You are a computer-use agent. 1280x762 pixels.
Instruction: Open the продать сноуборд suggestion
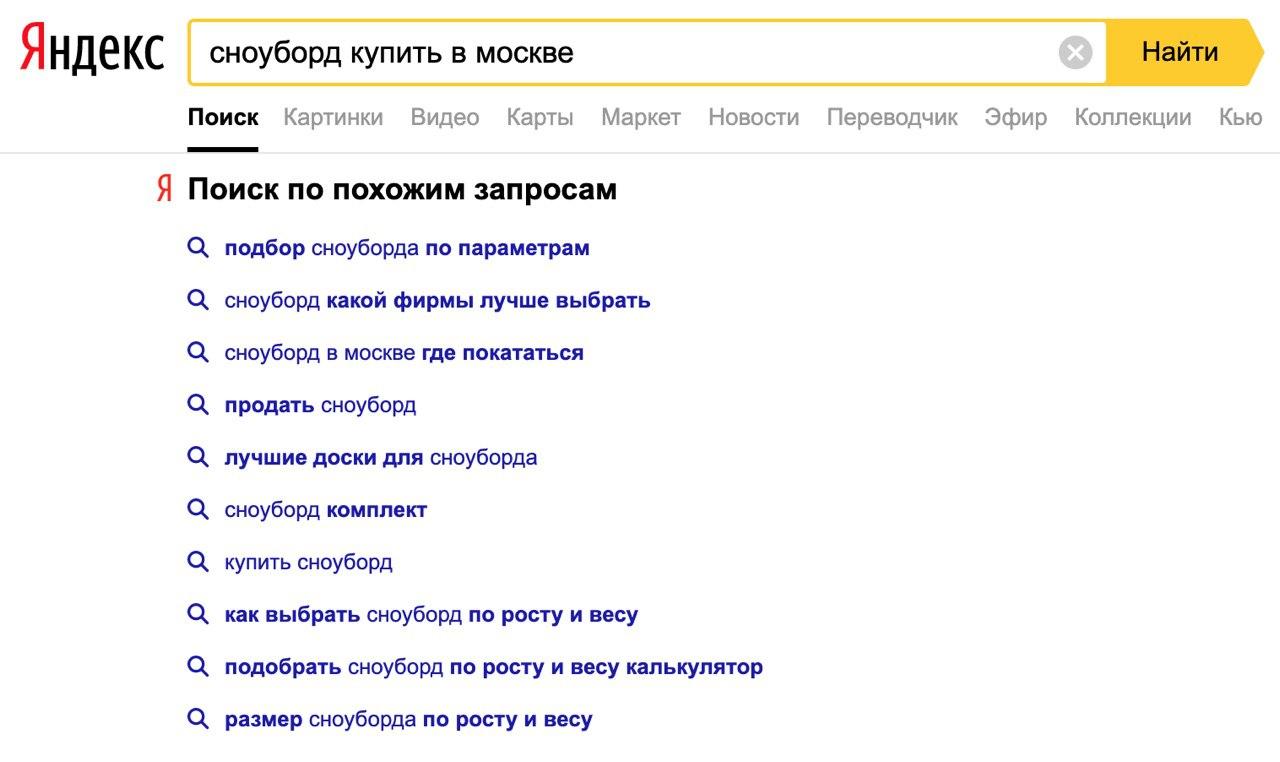(320, 405)
